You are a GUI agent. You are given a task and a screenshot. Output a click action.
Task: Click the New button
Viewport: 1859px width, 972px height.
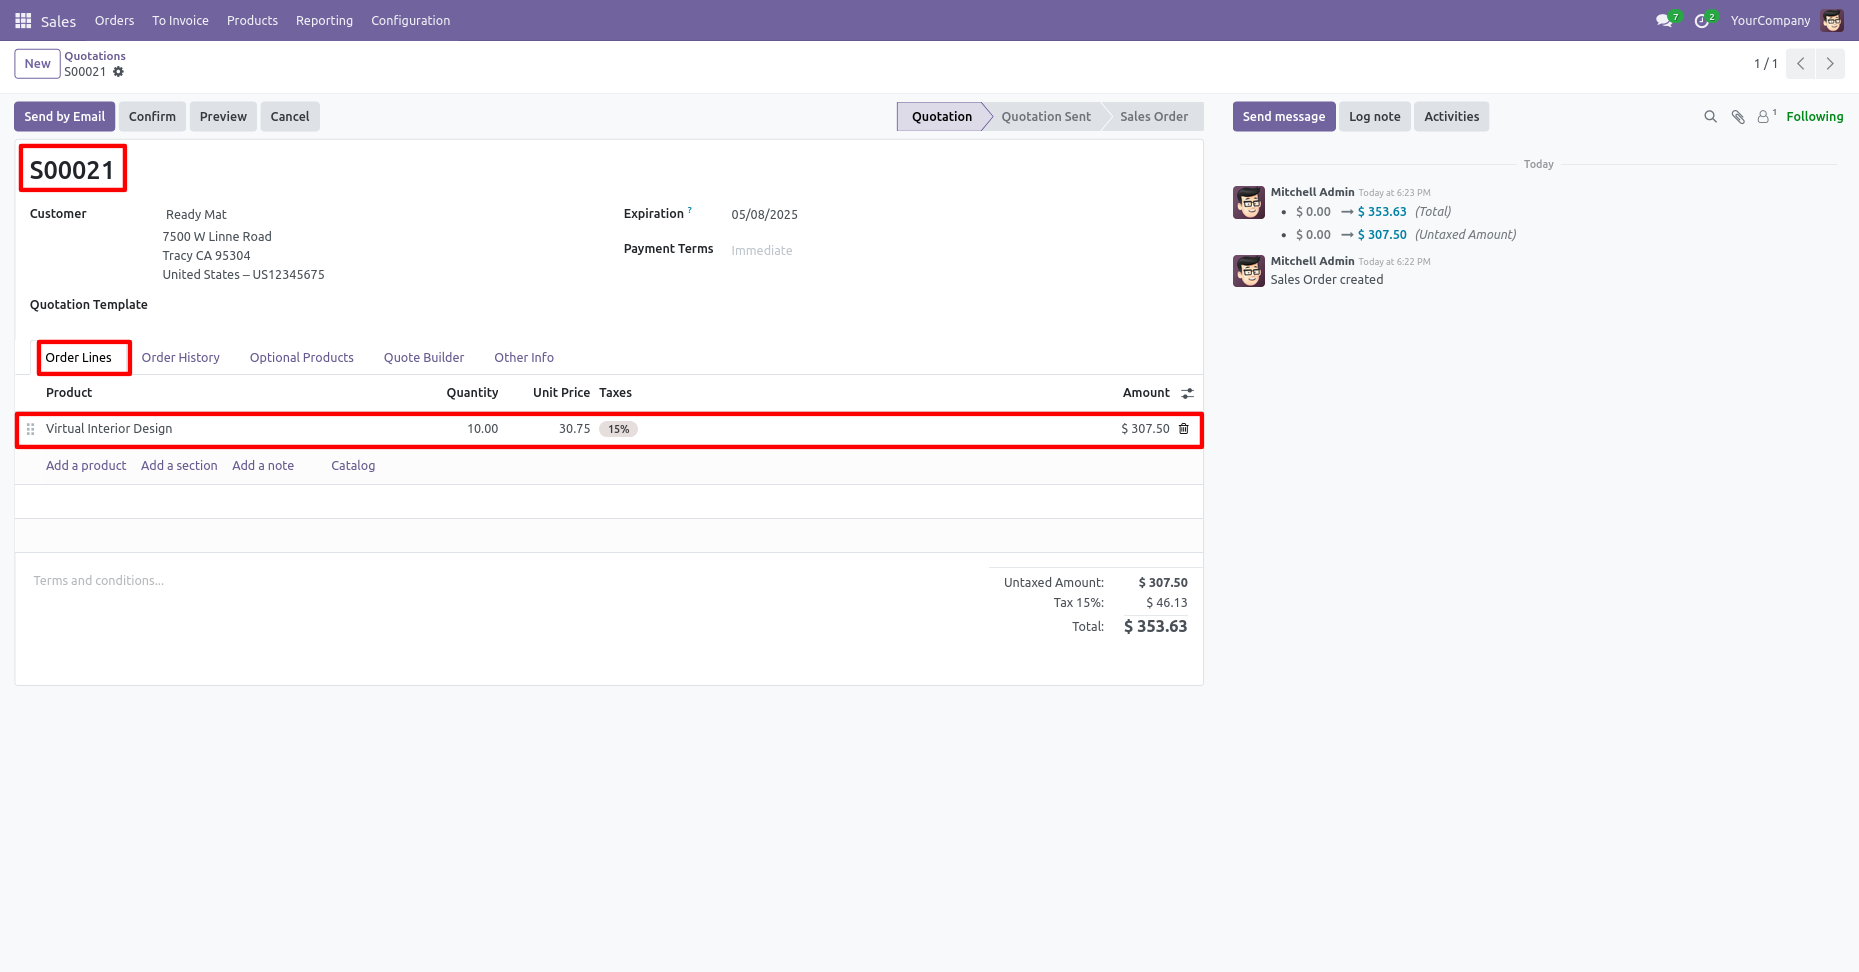(x=37, y=64)
